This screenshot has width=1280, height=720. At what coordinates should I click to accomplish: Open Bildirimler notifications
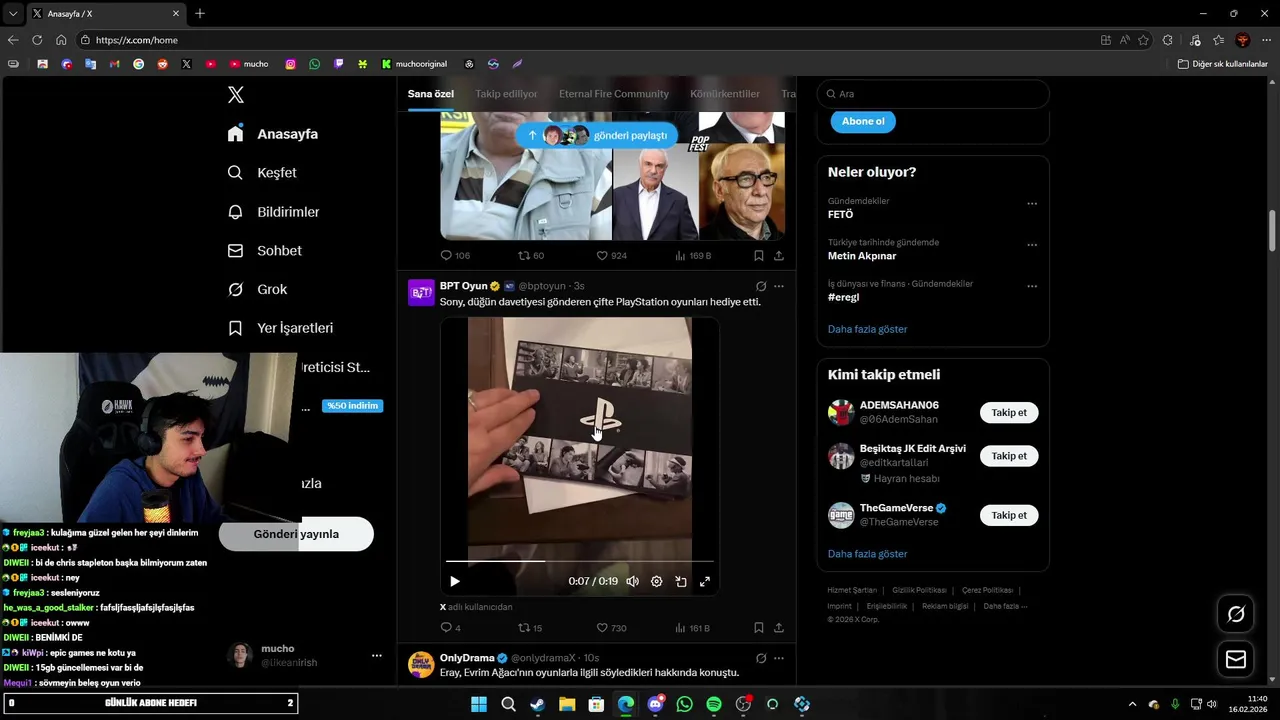[x=274, y=212]
